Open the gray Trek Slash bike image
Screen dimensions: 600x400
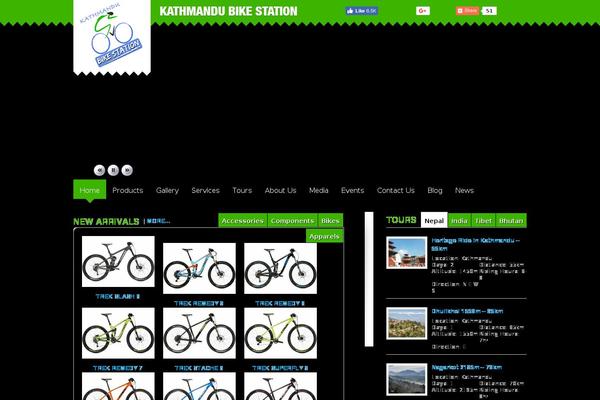coord(118,261)
